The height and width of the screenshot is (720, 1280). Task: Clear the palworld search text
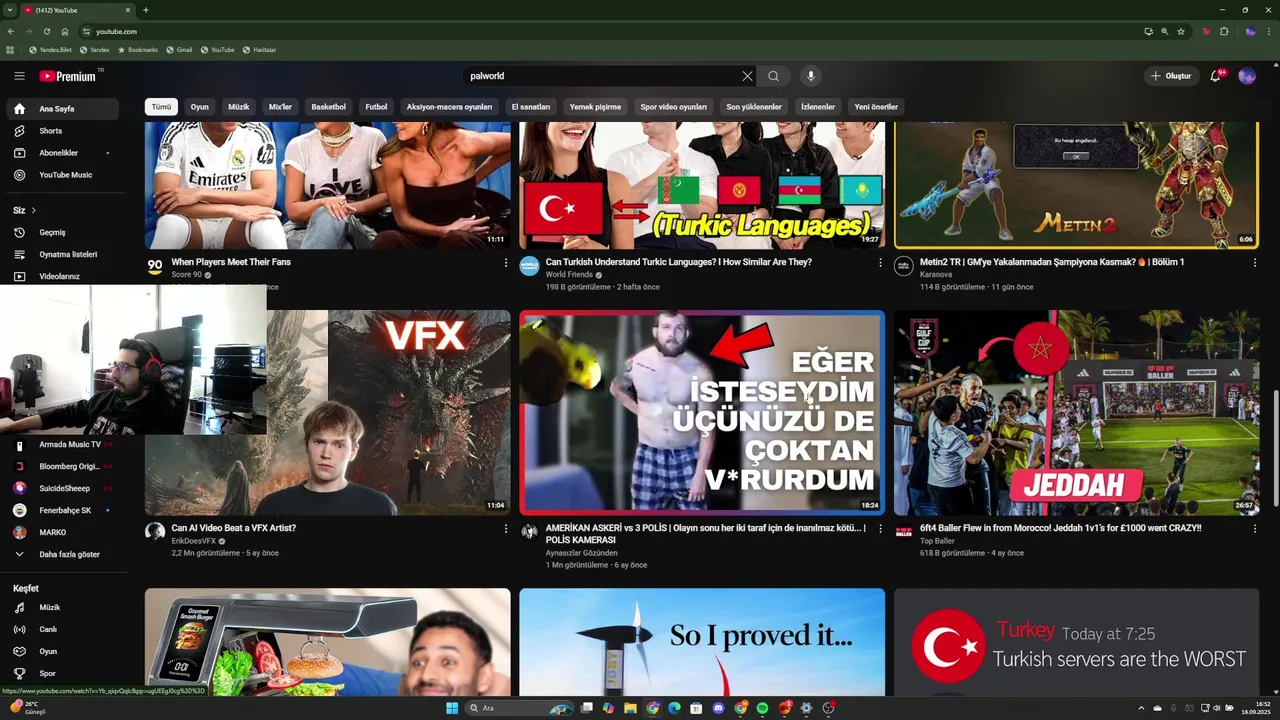747,76
